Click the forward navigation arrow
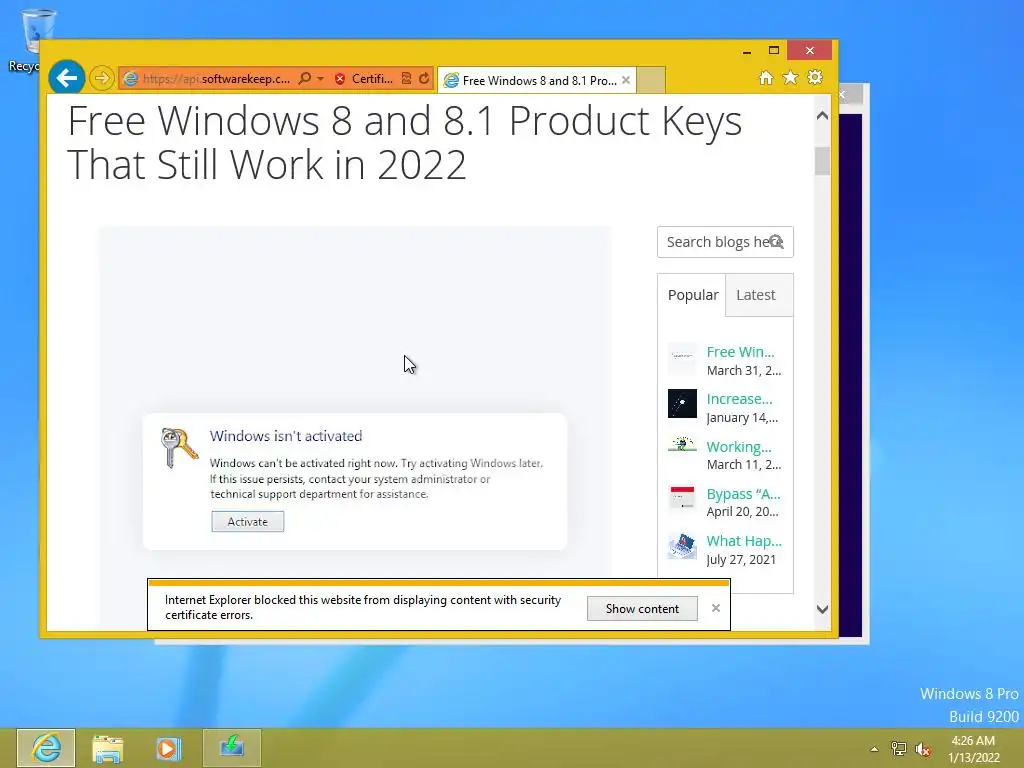 coord(101,78)
